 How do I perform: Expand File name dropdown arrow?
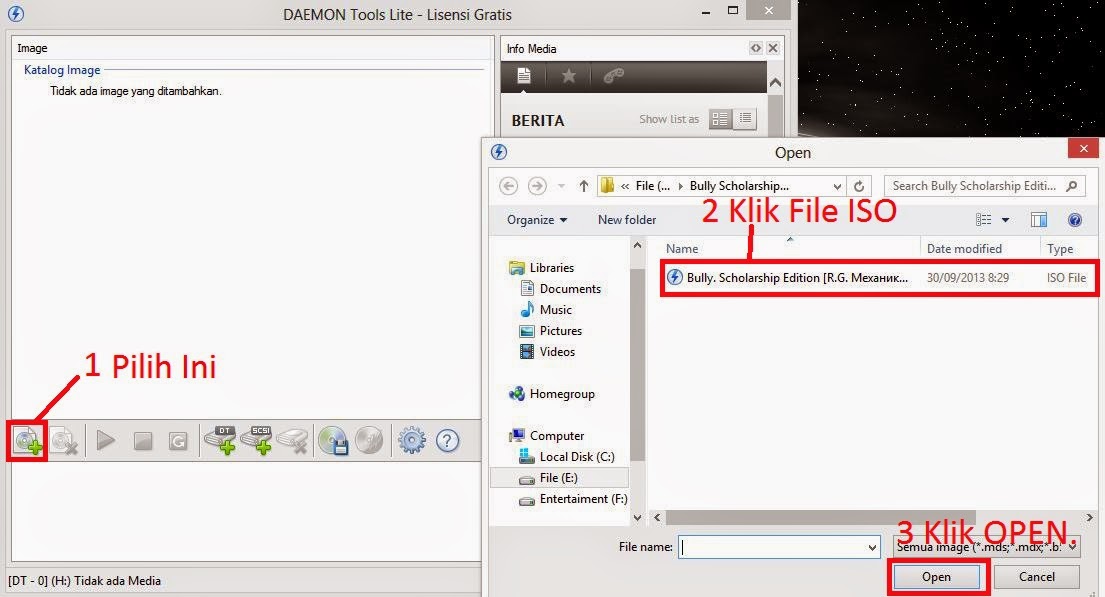[872, 547]
